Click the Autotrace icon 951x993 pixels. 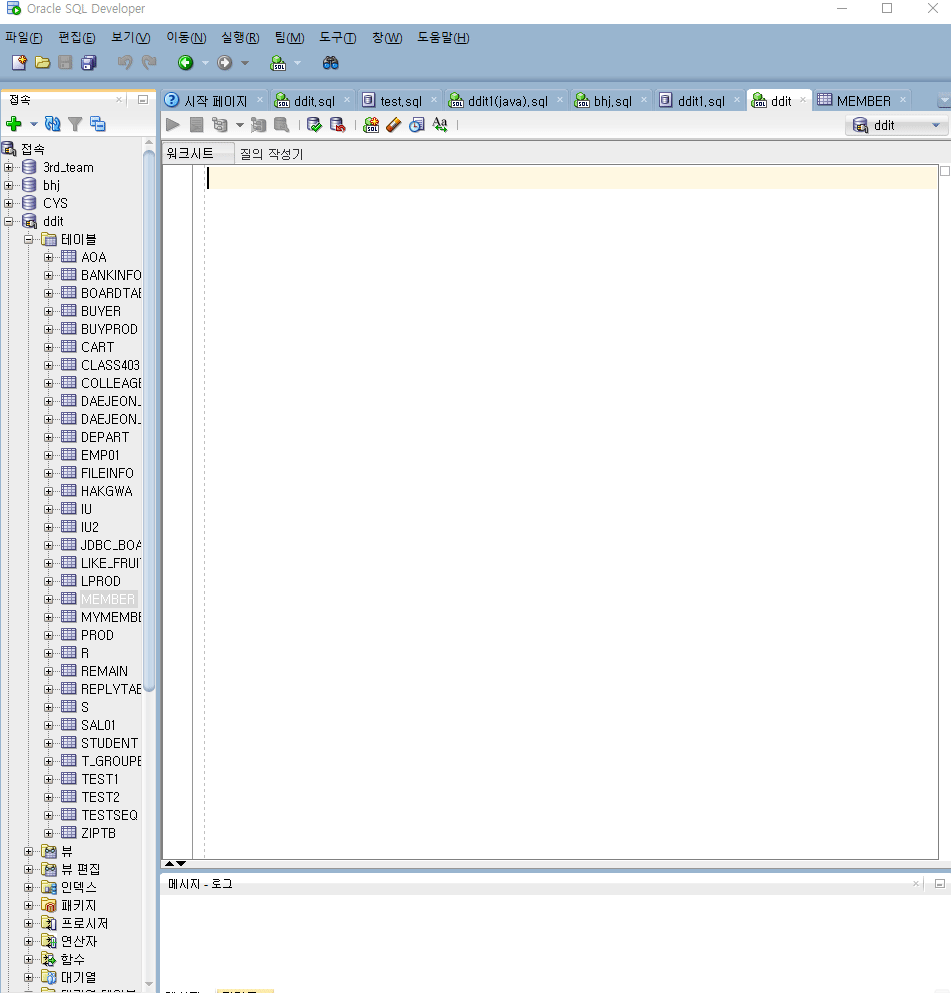coord(258,125)
